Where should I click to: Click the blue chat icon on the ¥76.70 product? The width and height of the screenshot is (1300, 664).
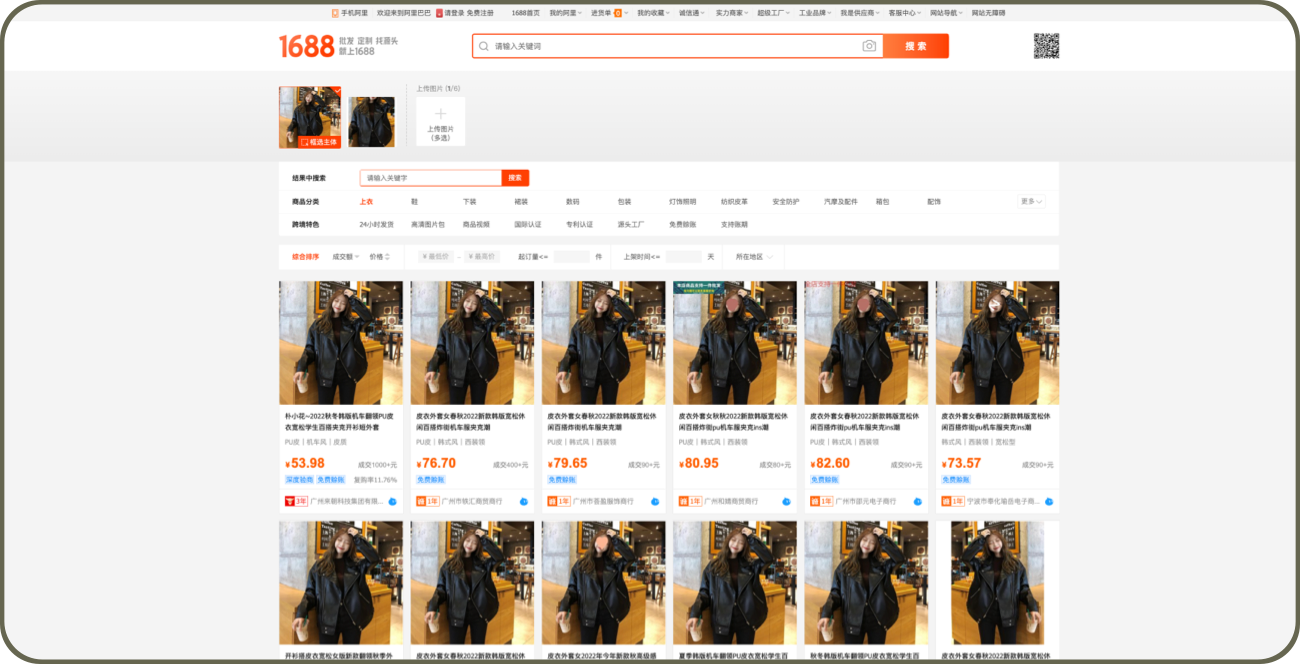[x=523, y=501]
